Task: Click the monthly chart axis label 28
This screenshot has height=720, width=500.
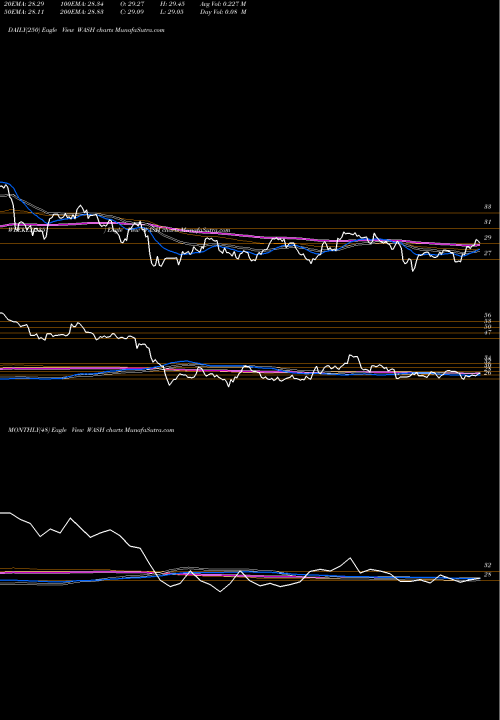Action: [488, 574]
